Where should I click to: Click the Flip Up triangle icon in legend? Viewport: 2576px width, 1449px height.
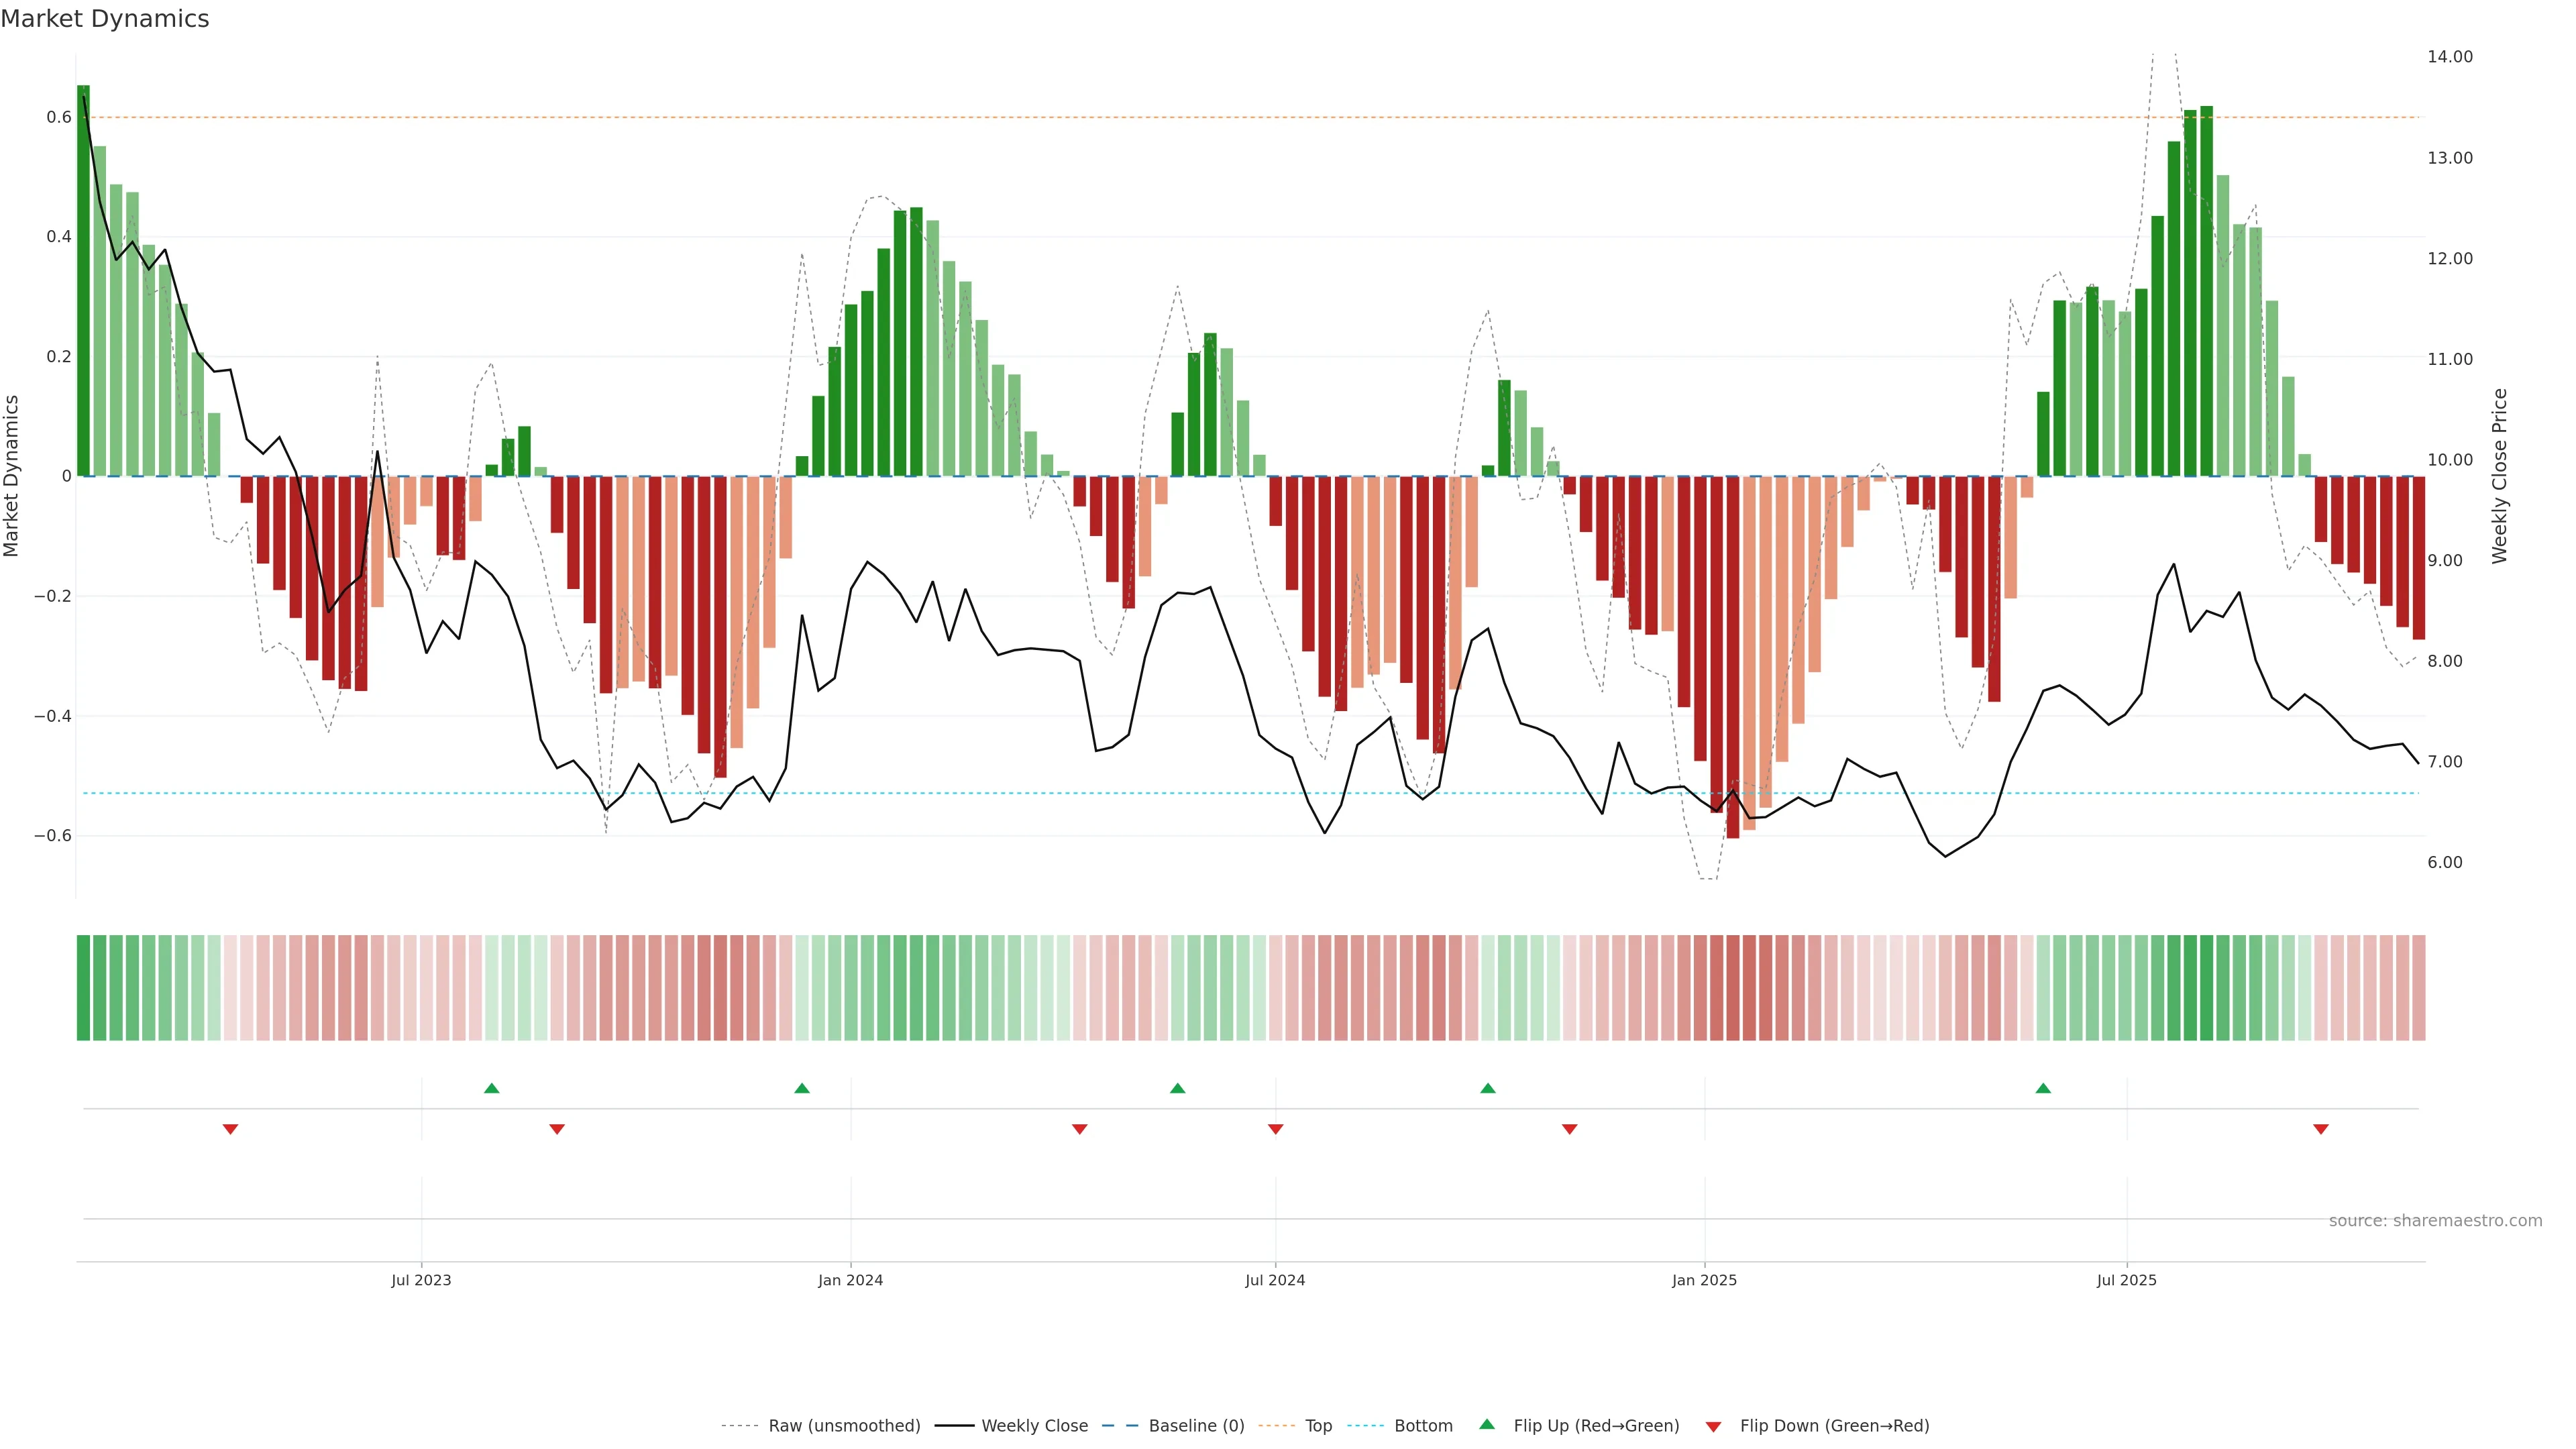(1487, 1424)
